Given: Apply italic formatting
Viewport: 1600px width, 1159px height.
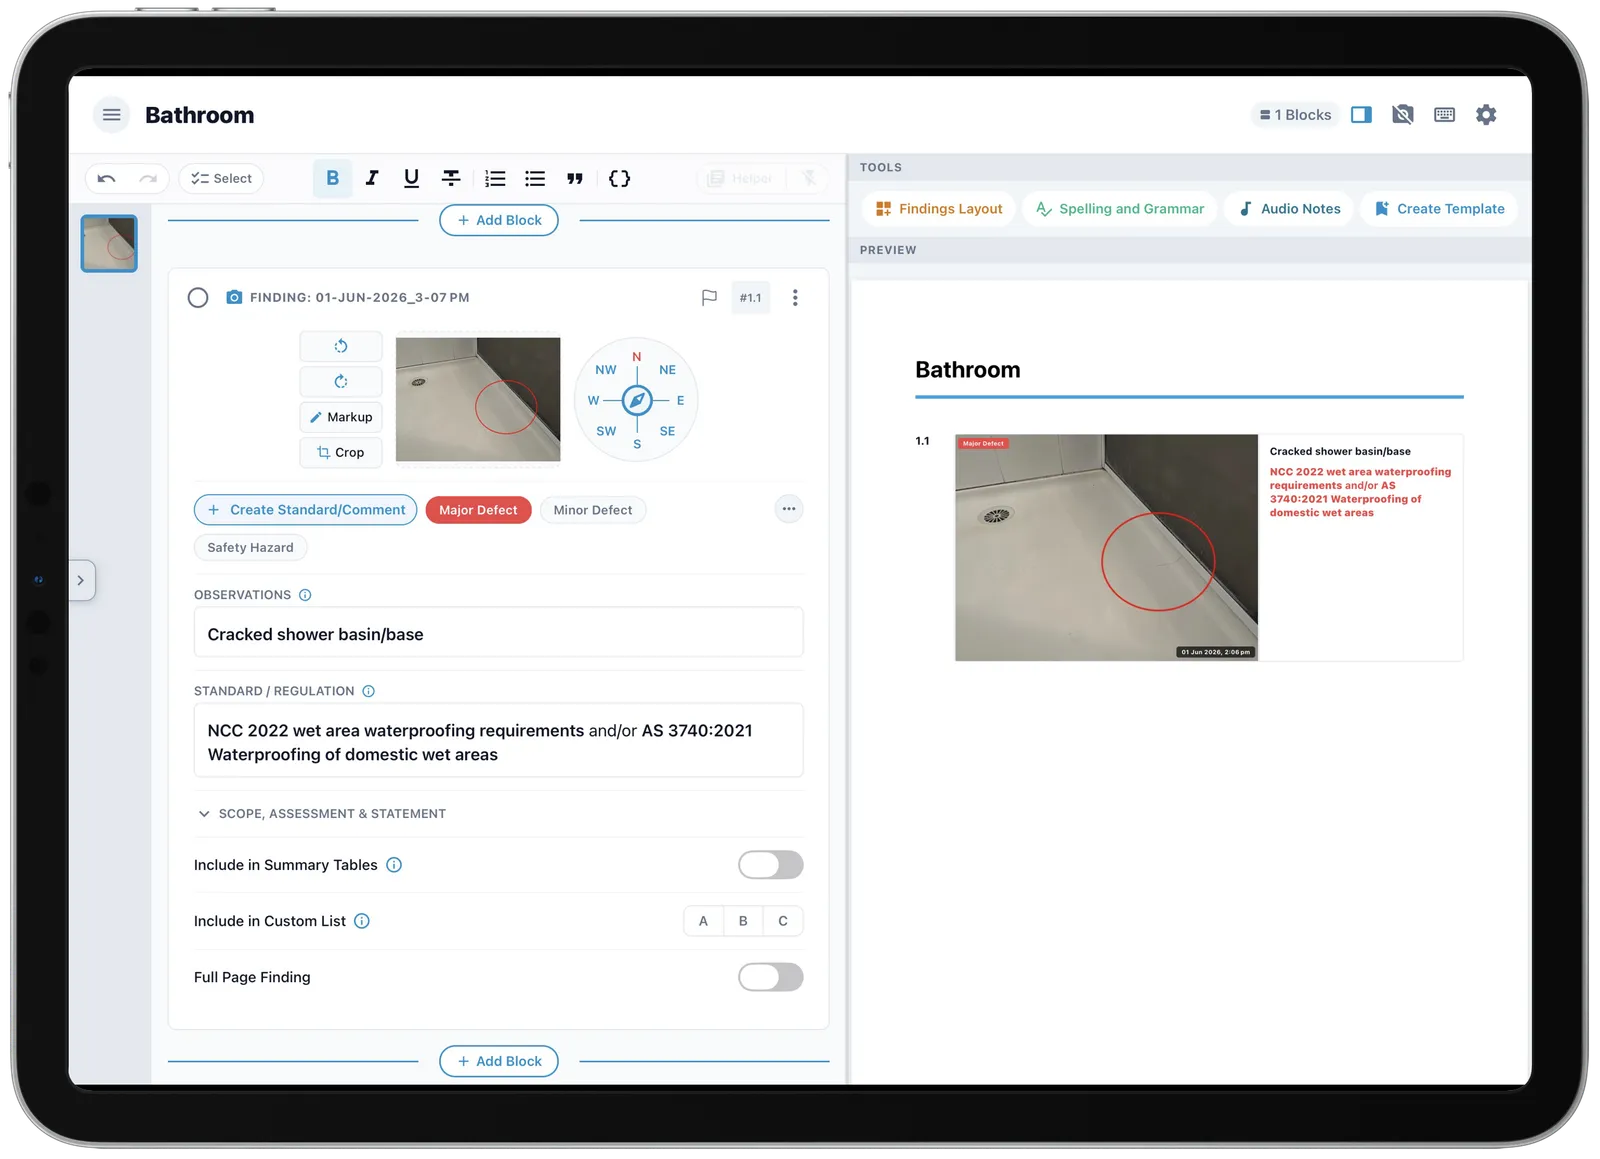Looking at the screenshot, I should [372, 179].
